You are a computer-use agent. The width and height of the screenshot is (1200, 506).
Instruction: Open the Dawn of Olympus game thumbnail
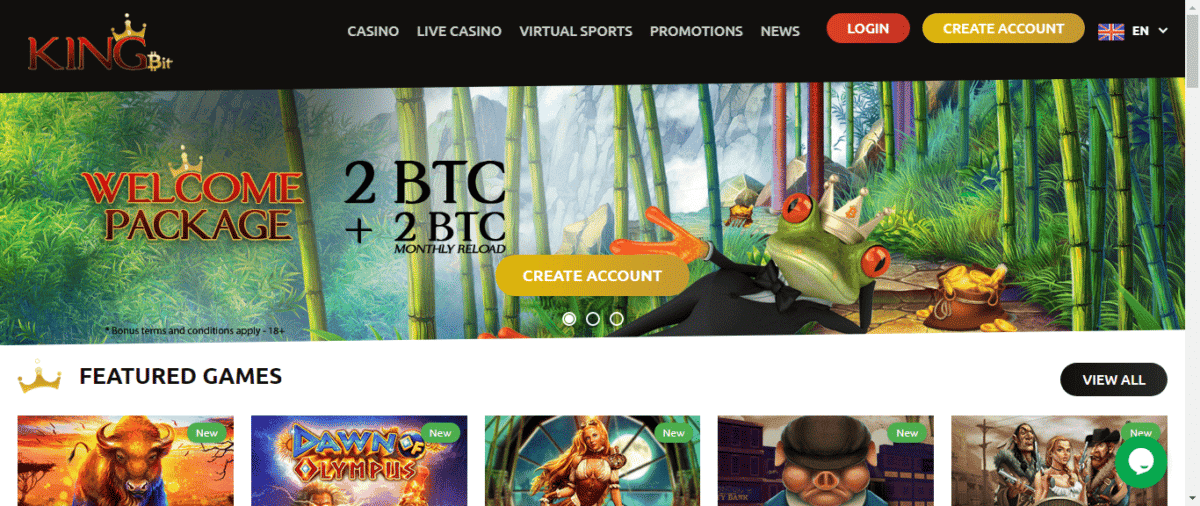click(x=359, y=461)
